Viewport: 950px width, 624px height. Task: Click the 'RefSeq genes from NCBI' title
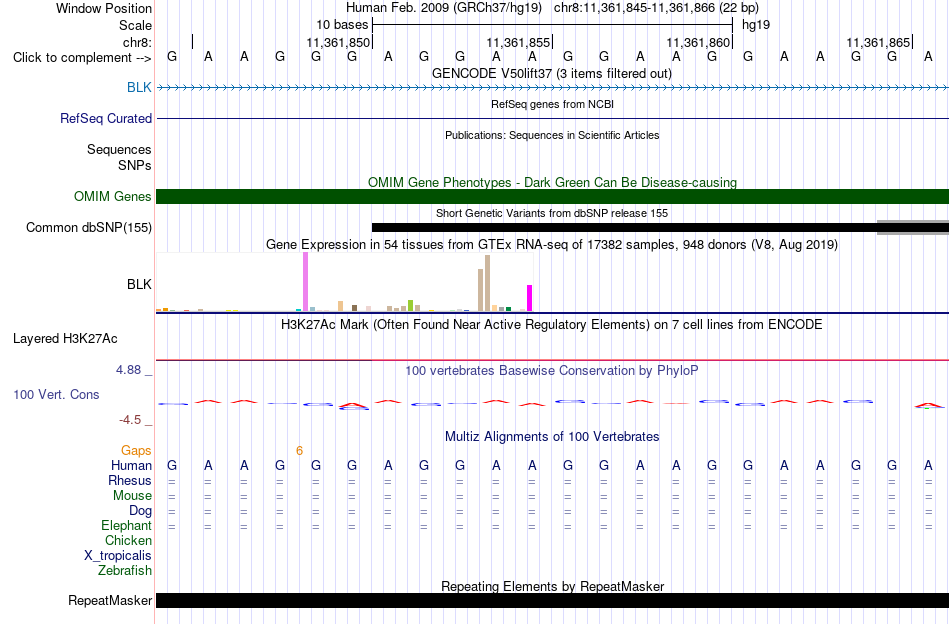pyautogui.click(x=553, y=104)
